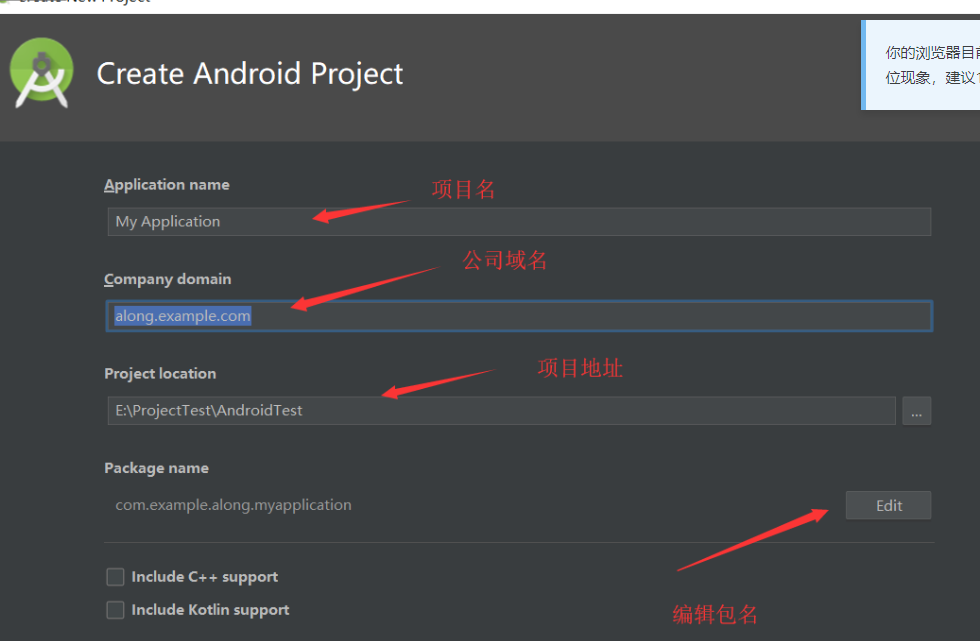This screenshot has width=980, height=641.
Task: Click the Application name text field
Action: pos(519,222)
